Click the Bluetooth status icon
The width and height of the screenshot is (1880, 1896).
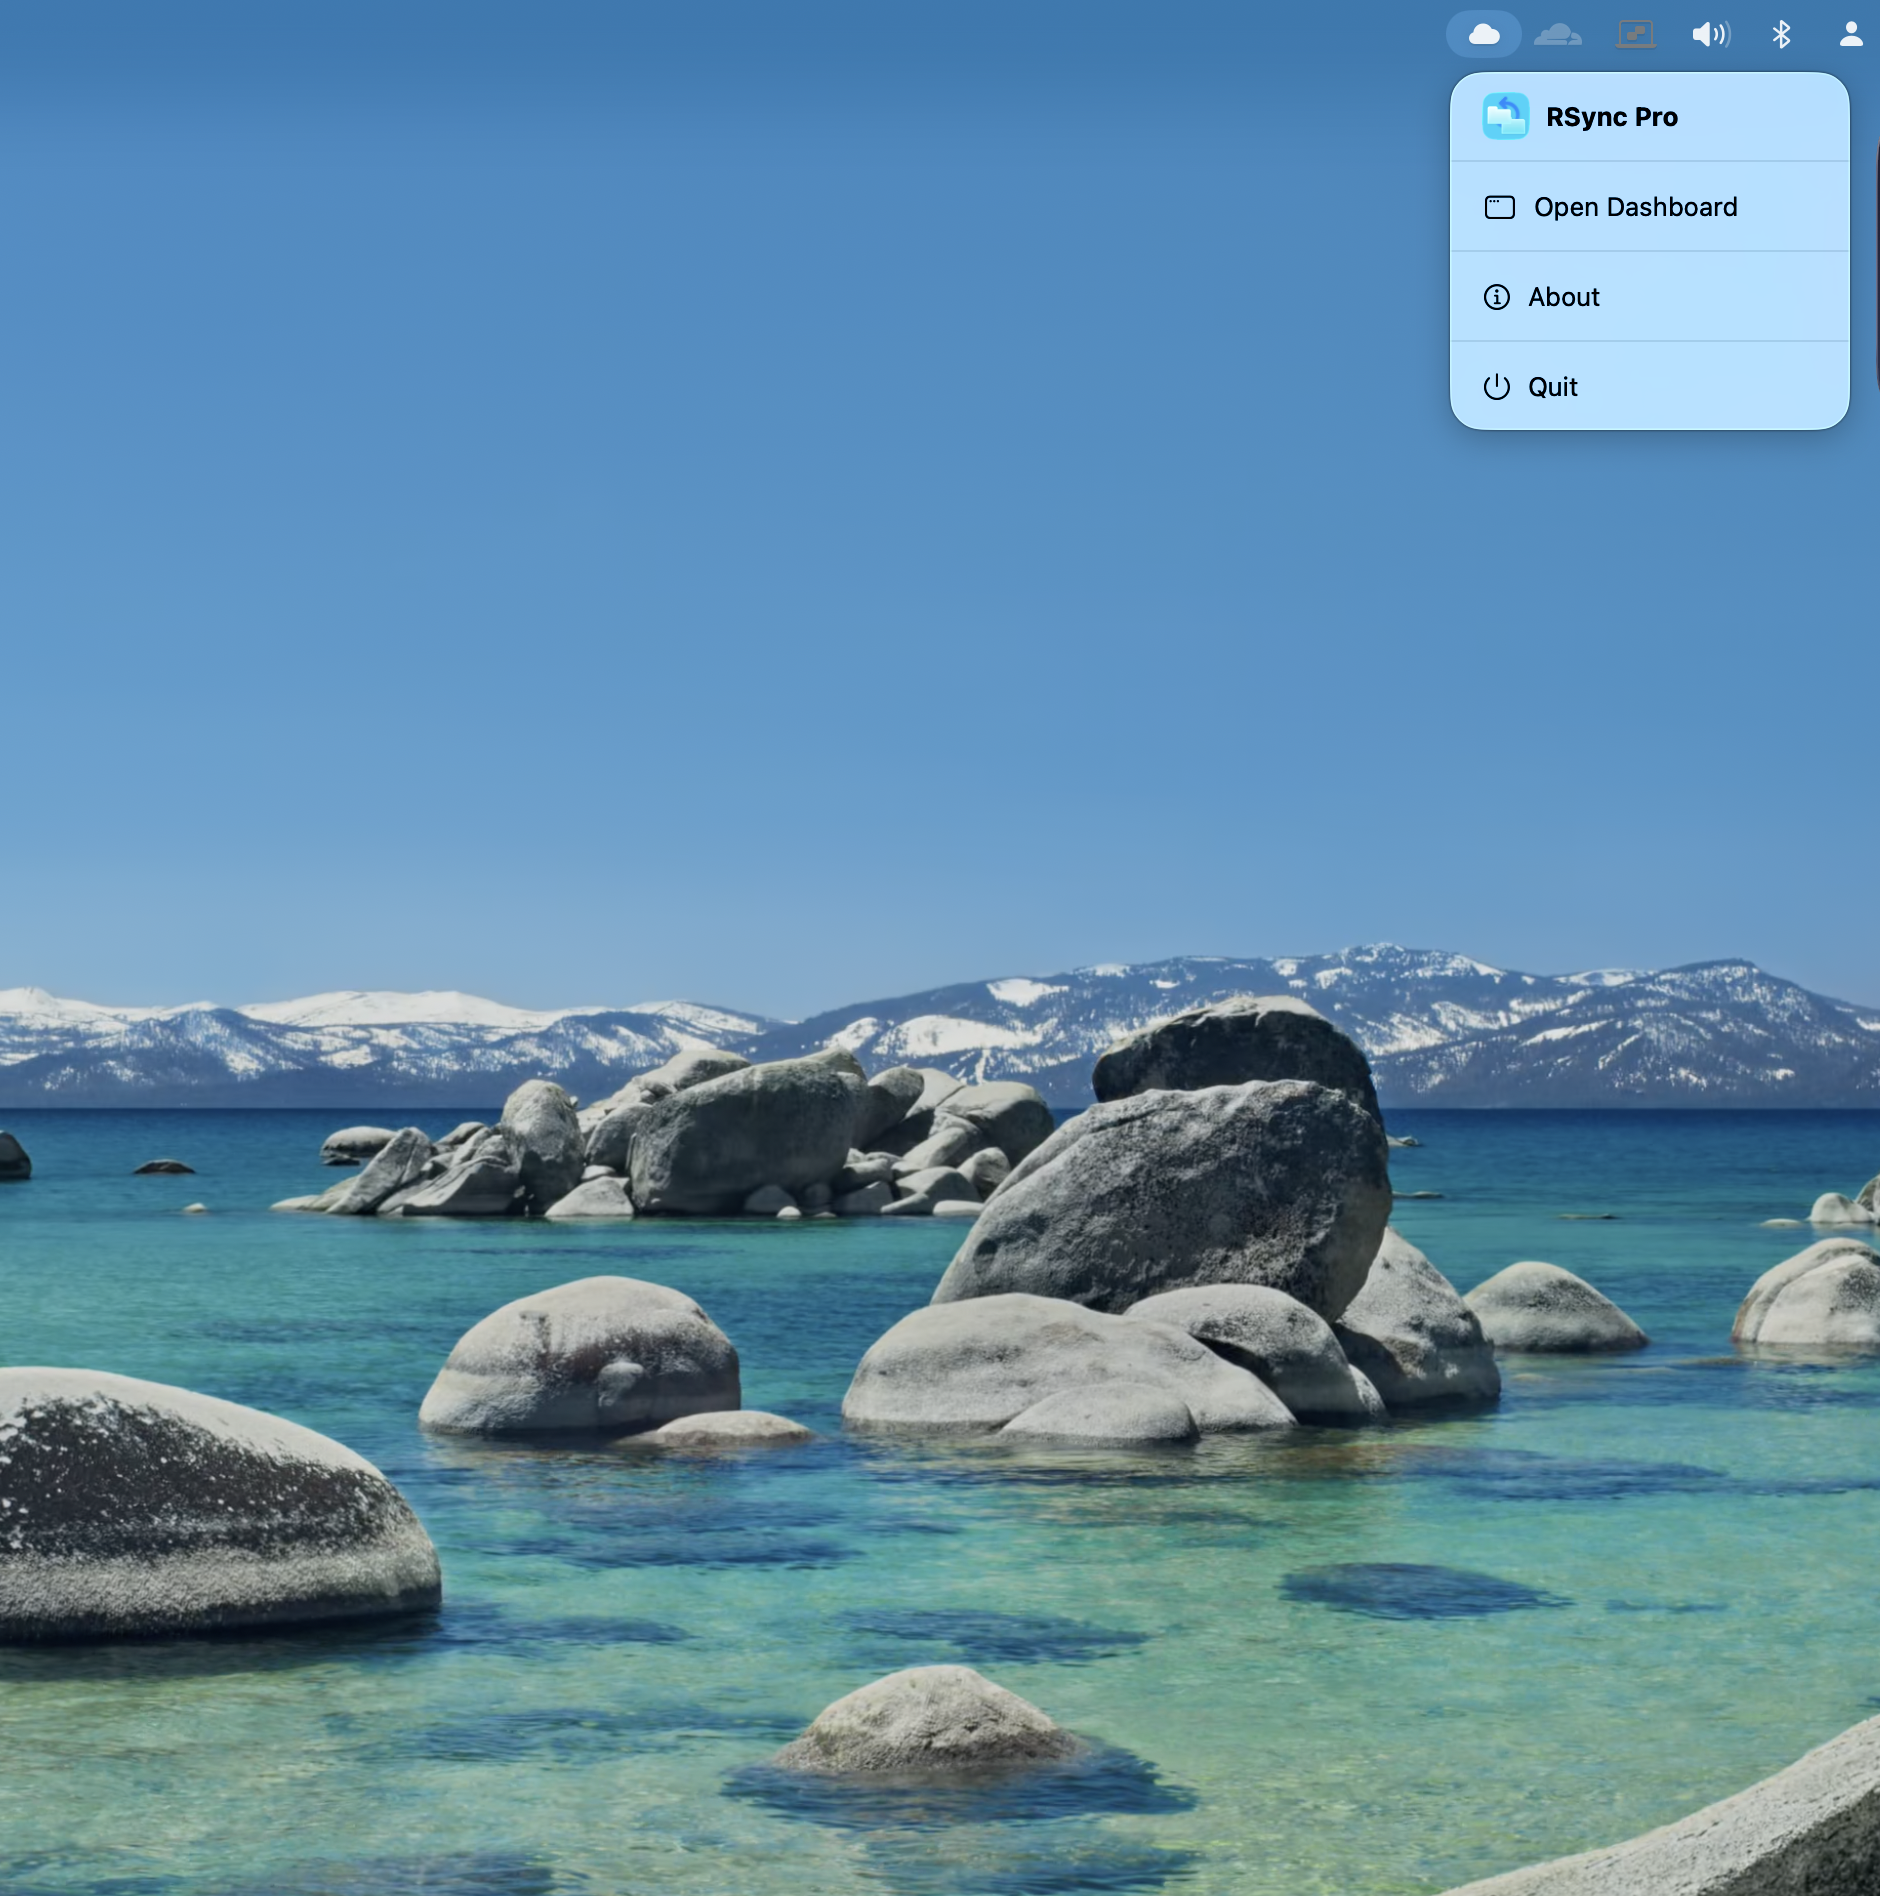1781,35
